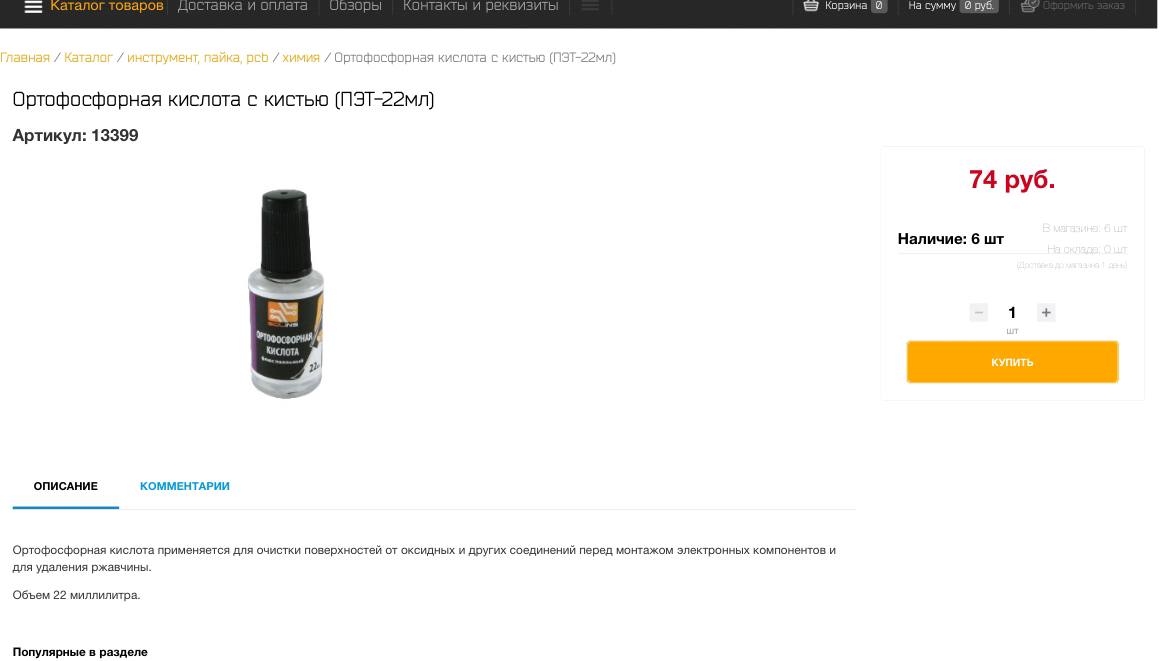This screenshot has width=1170, height=661.
Task: Open инструмент, пайка, pcb breadcrumb
Action: pyautogui.click(x=198, y=57)
